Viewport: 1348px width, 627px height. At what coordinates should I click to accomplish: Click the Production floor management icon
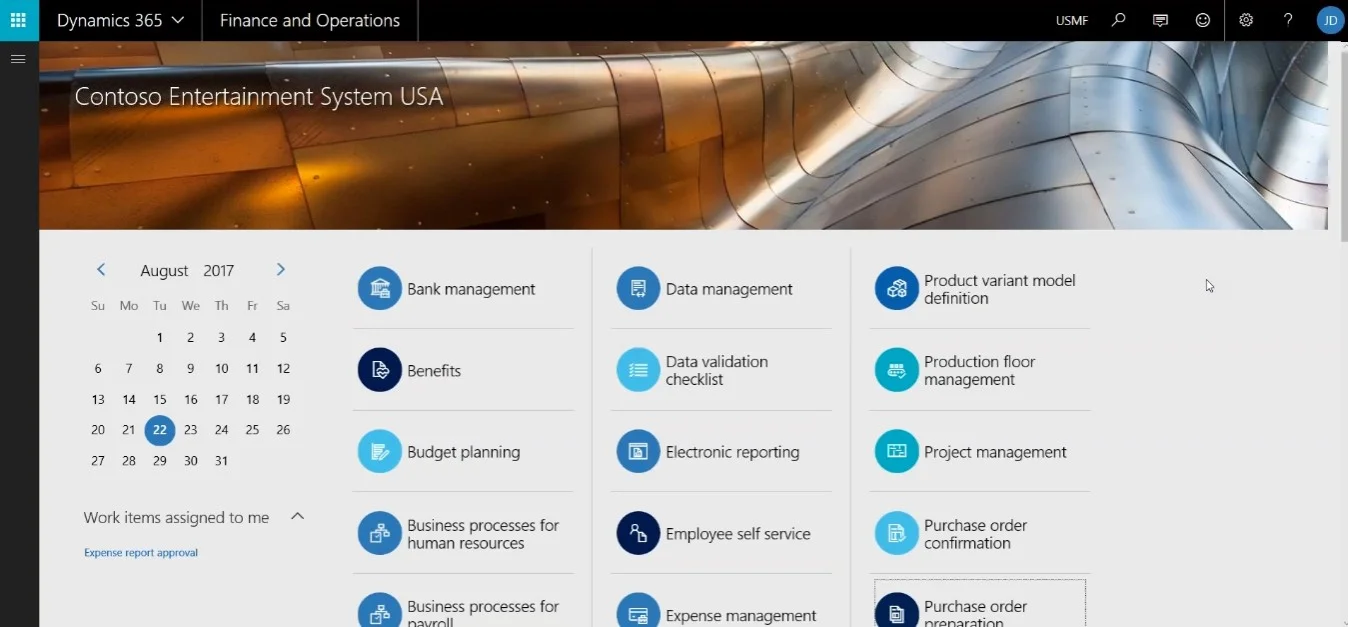coord(897,370)
